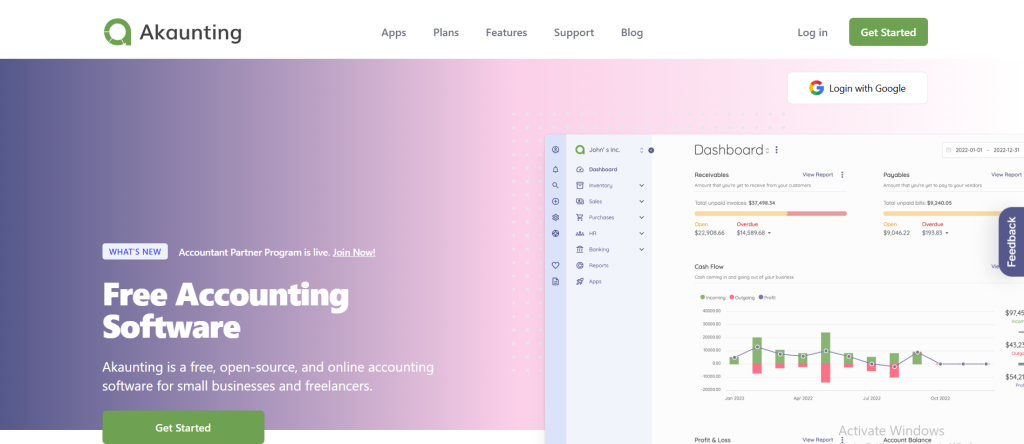Click the Akaunting logo in the header
Viewport: 1024px width, 444px height.
(172, 32)
